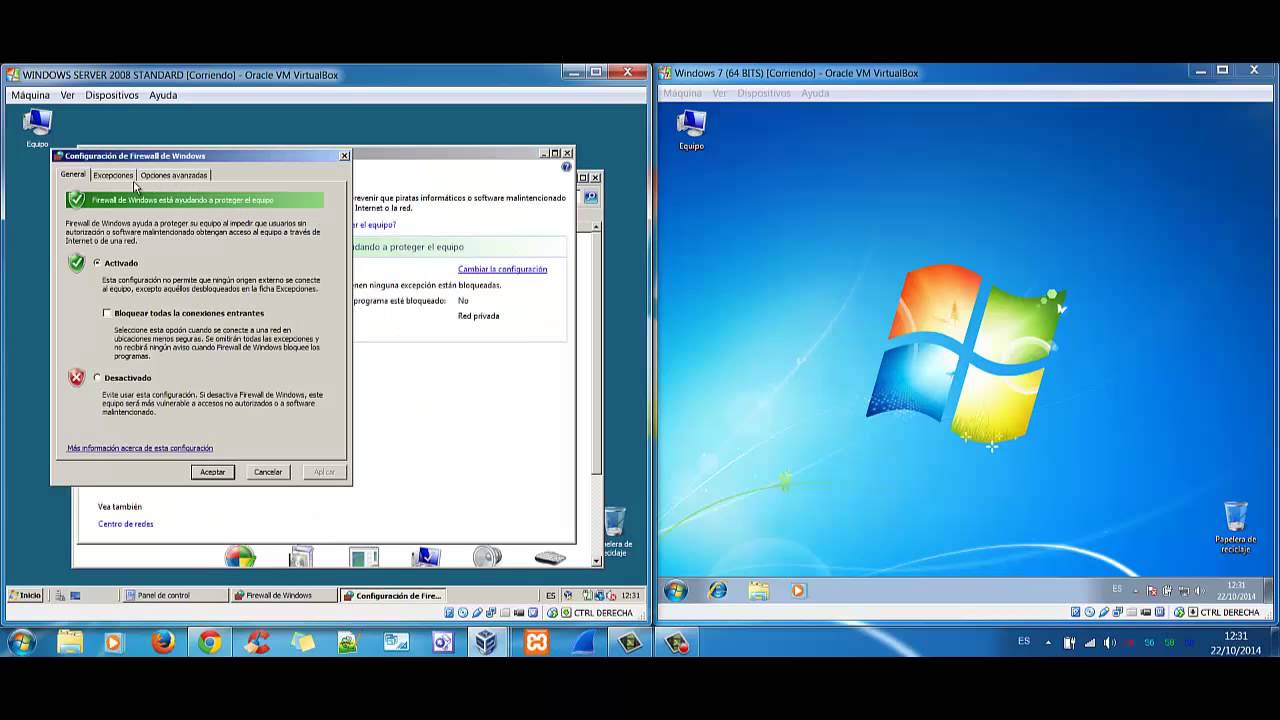1280x720 pixels.
Task: Launch Internet Explorer in Windows 7 guest taskbar
Action: (718, 590)
